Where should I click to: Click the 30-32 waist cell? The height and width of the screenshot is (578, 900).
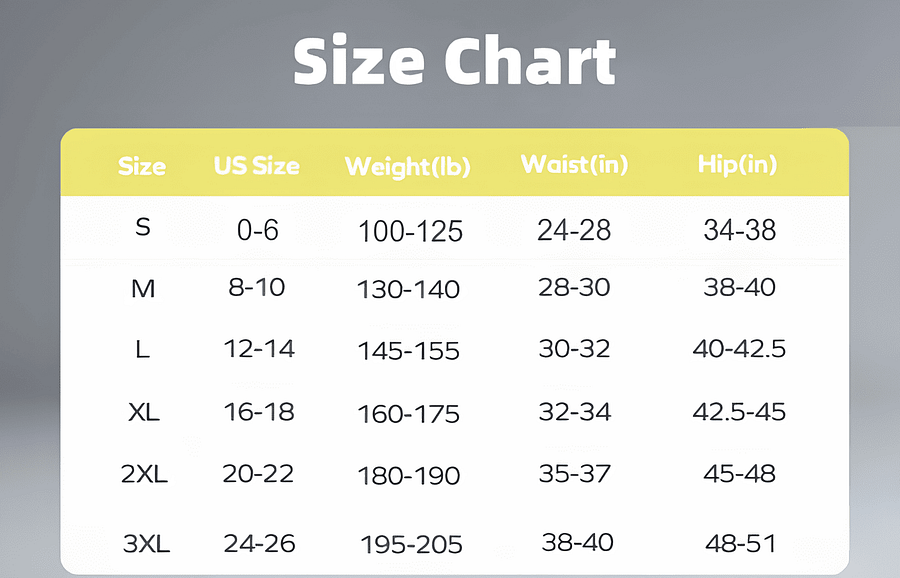[574, 349]
